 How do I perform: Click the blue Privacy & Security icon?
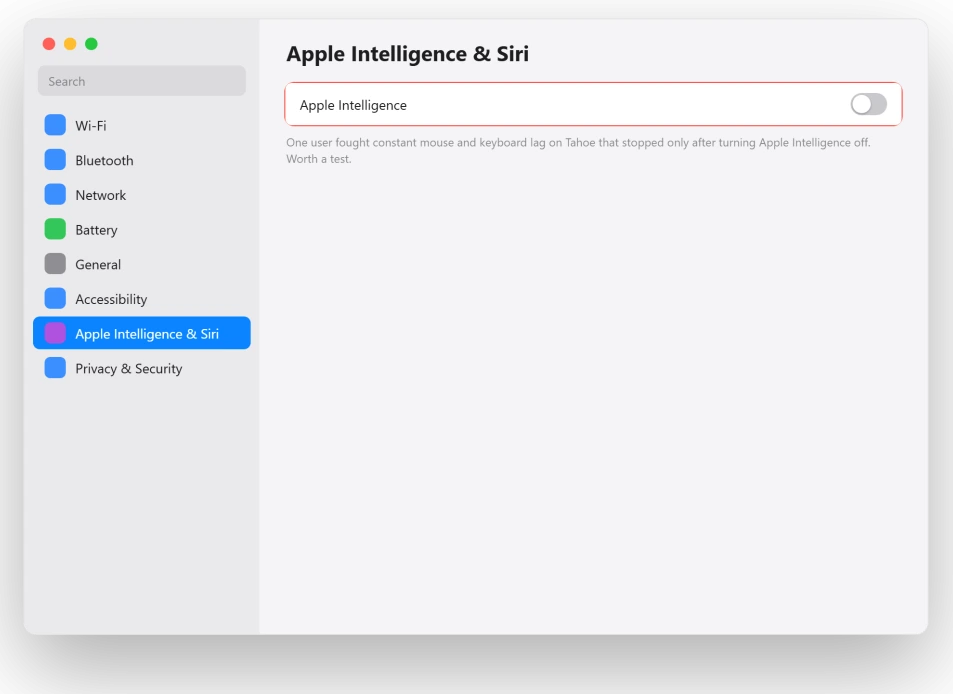point(55,368)
